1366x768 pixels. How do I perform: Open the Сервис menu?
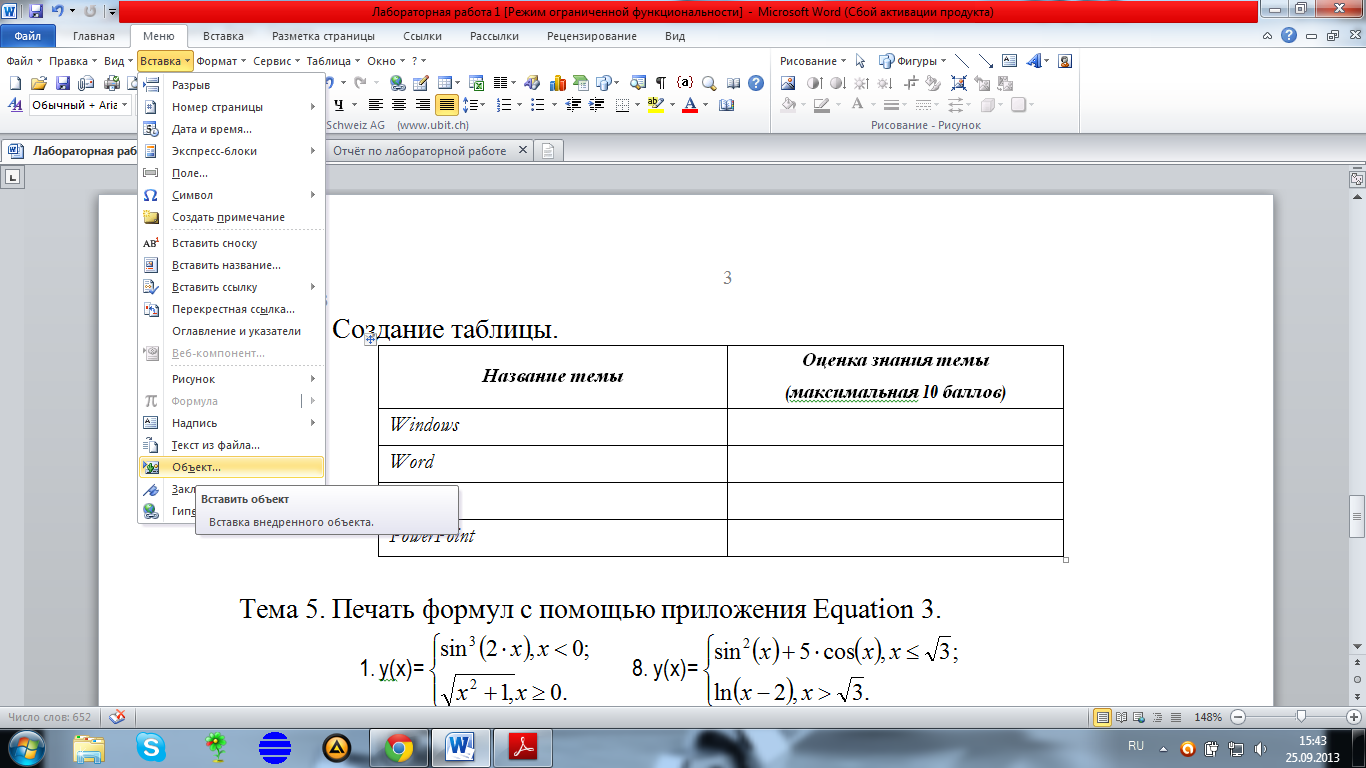click(x=278, y=61)
